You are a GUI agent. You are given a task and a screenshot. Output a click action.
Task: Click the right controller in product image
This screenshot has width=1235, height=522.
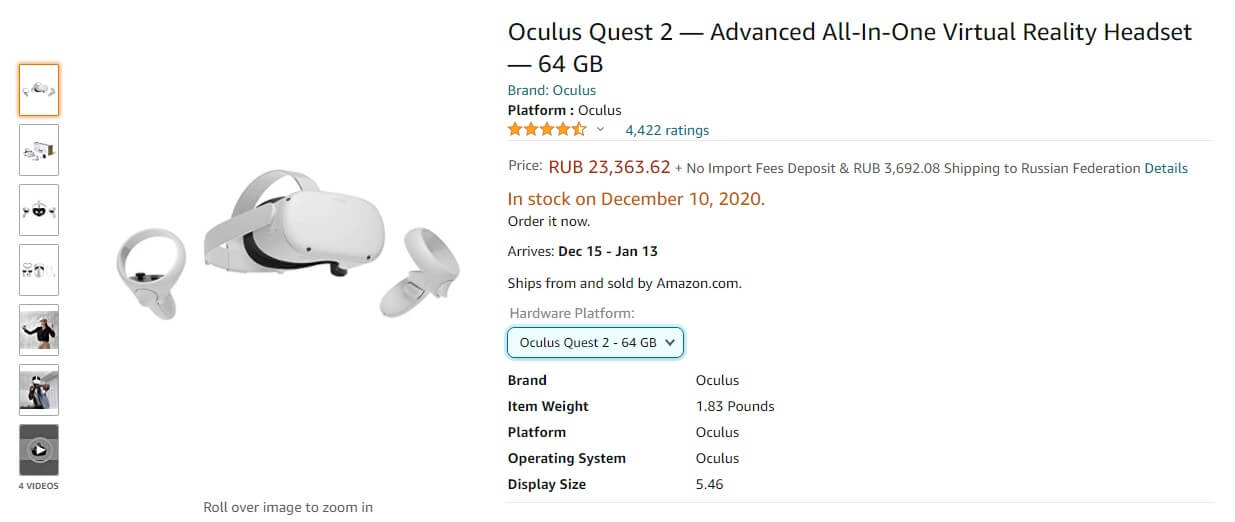pyautogui.click(x=420, y=272)
